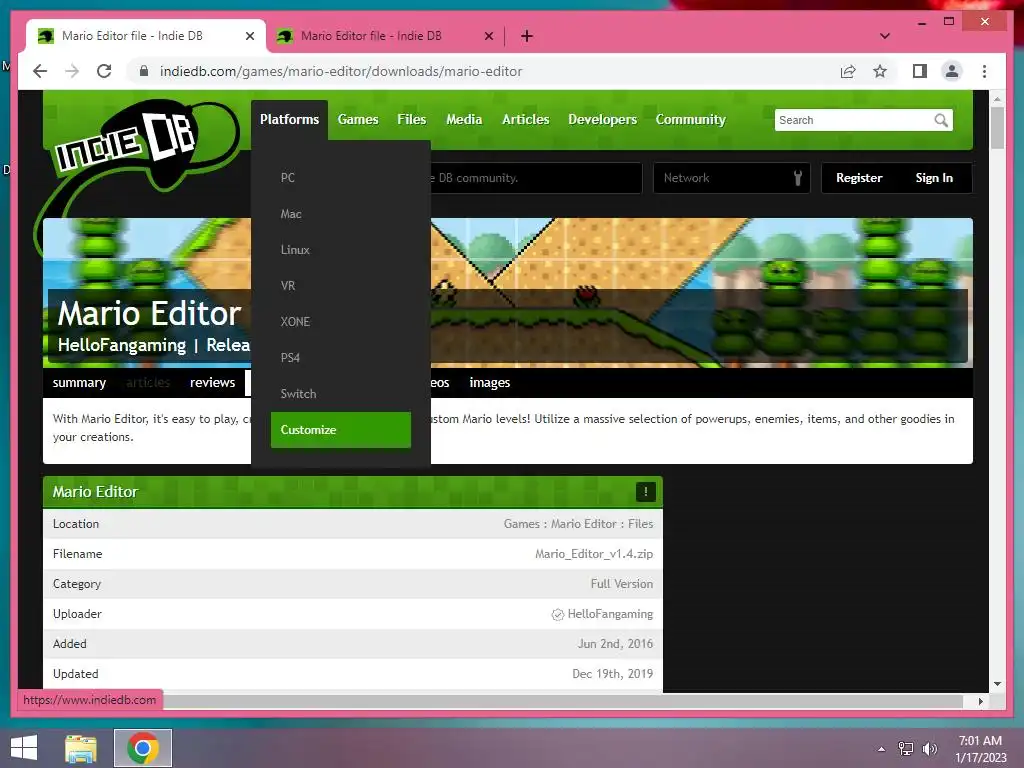1024x768 pixels.
Task: Click the green Customize button
Action: (341, 430)
